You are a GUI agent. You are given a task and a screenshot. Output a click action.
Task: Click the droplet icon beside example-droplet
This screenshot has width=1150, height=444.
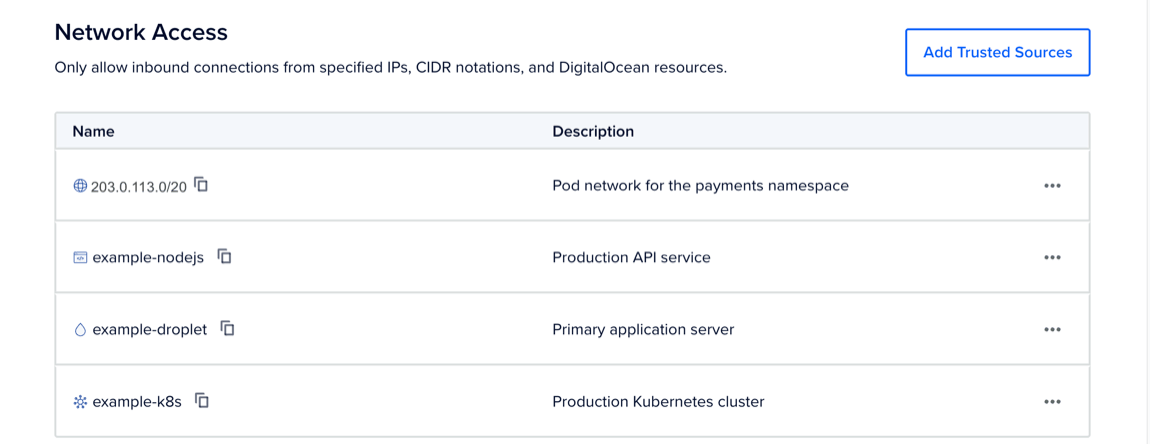point(80,330)
